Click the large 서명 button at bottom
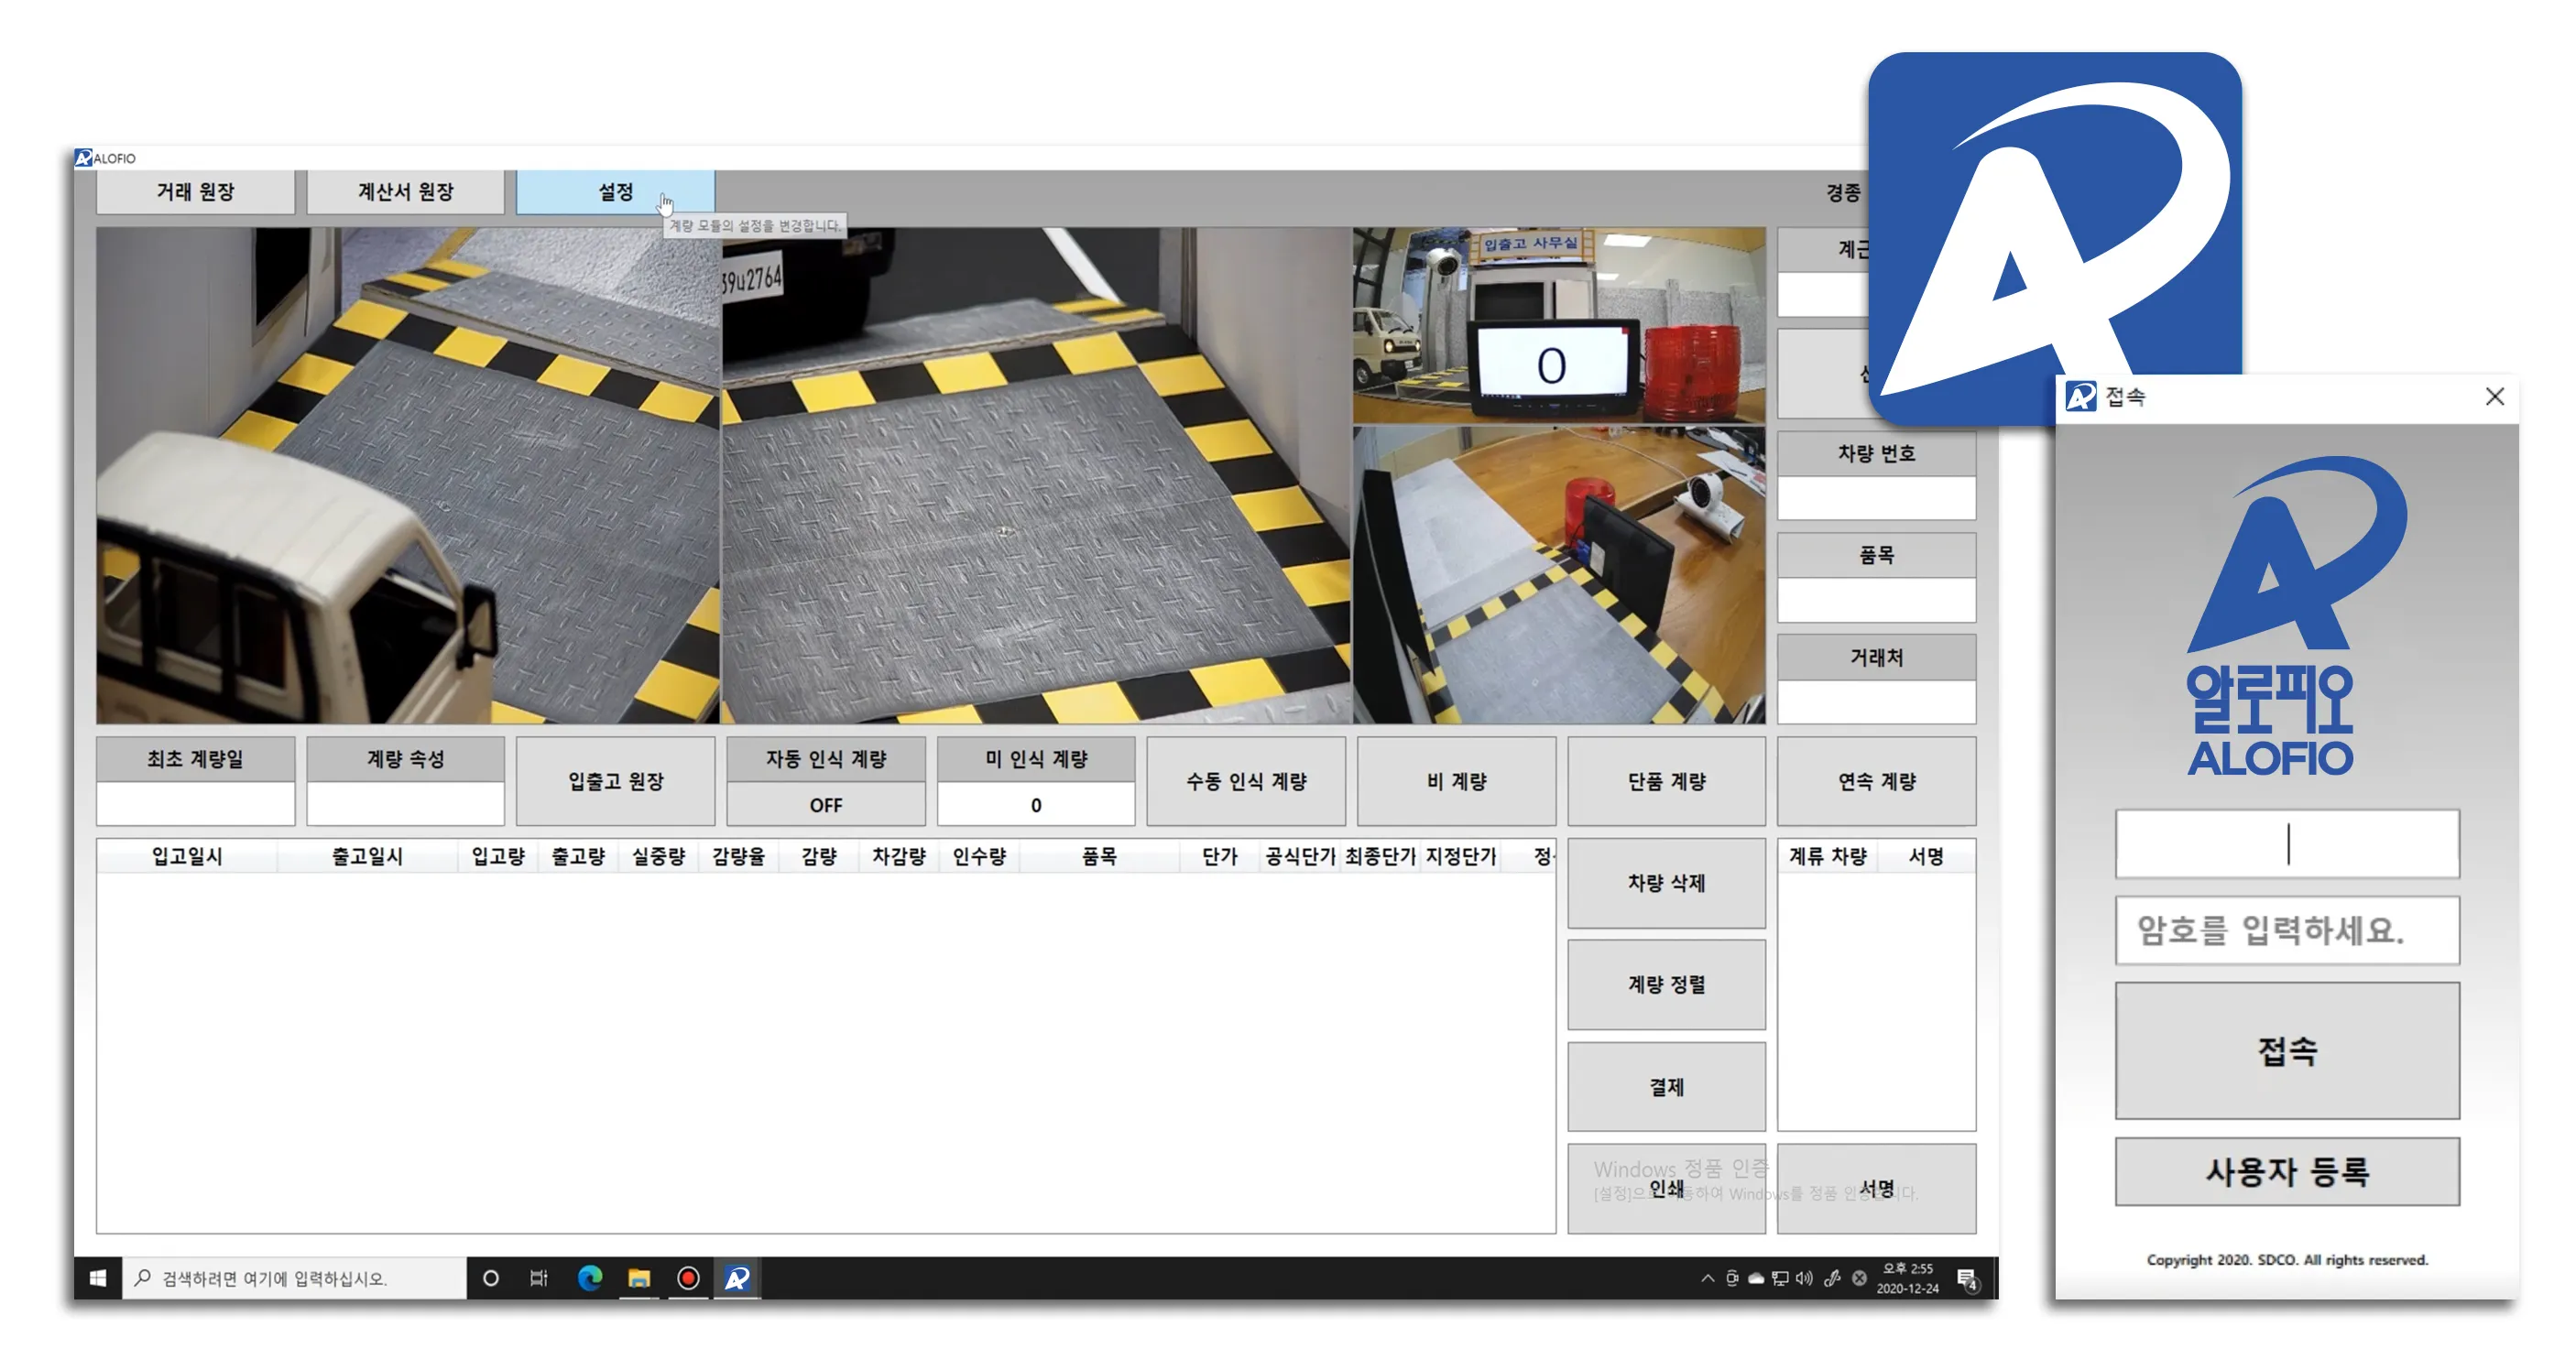The image size is (2576, 1348). pos(1876,1189)
